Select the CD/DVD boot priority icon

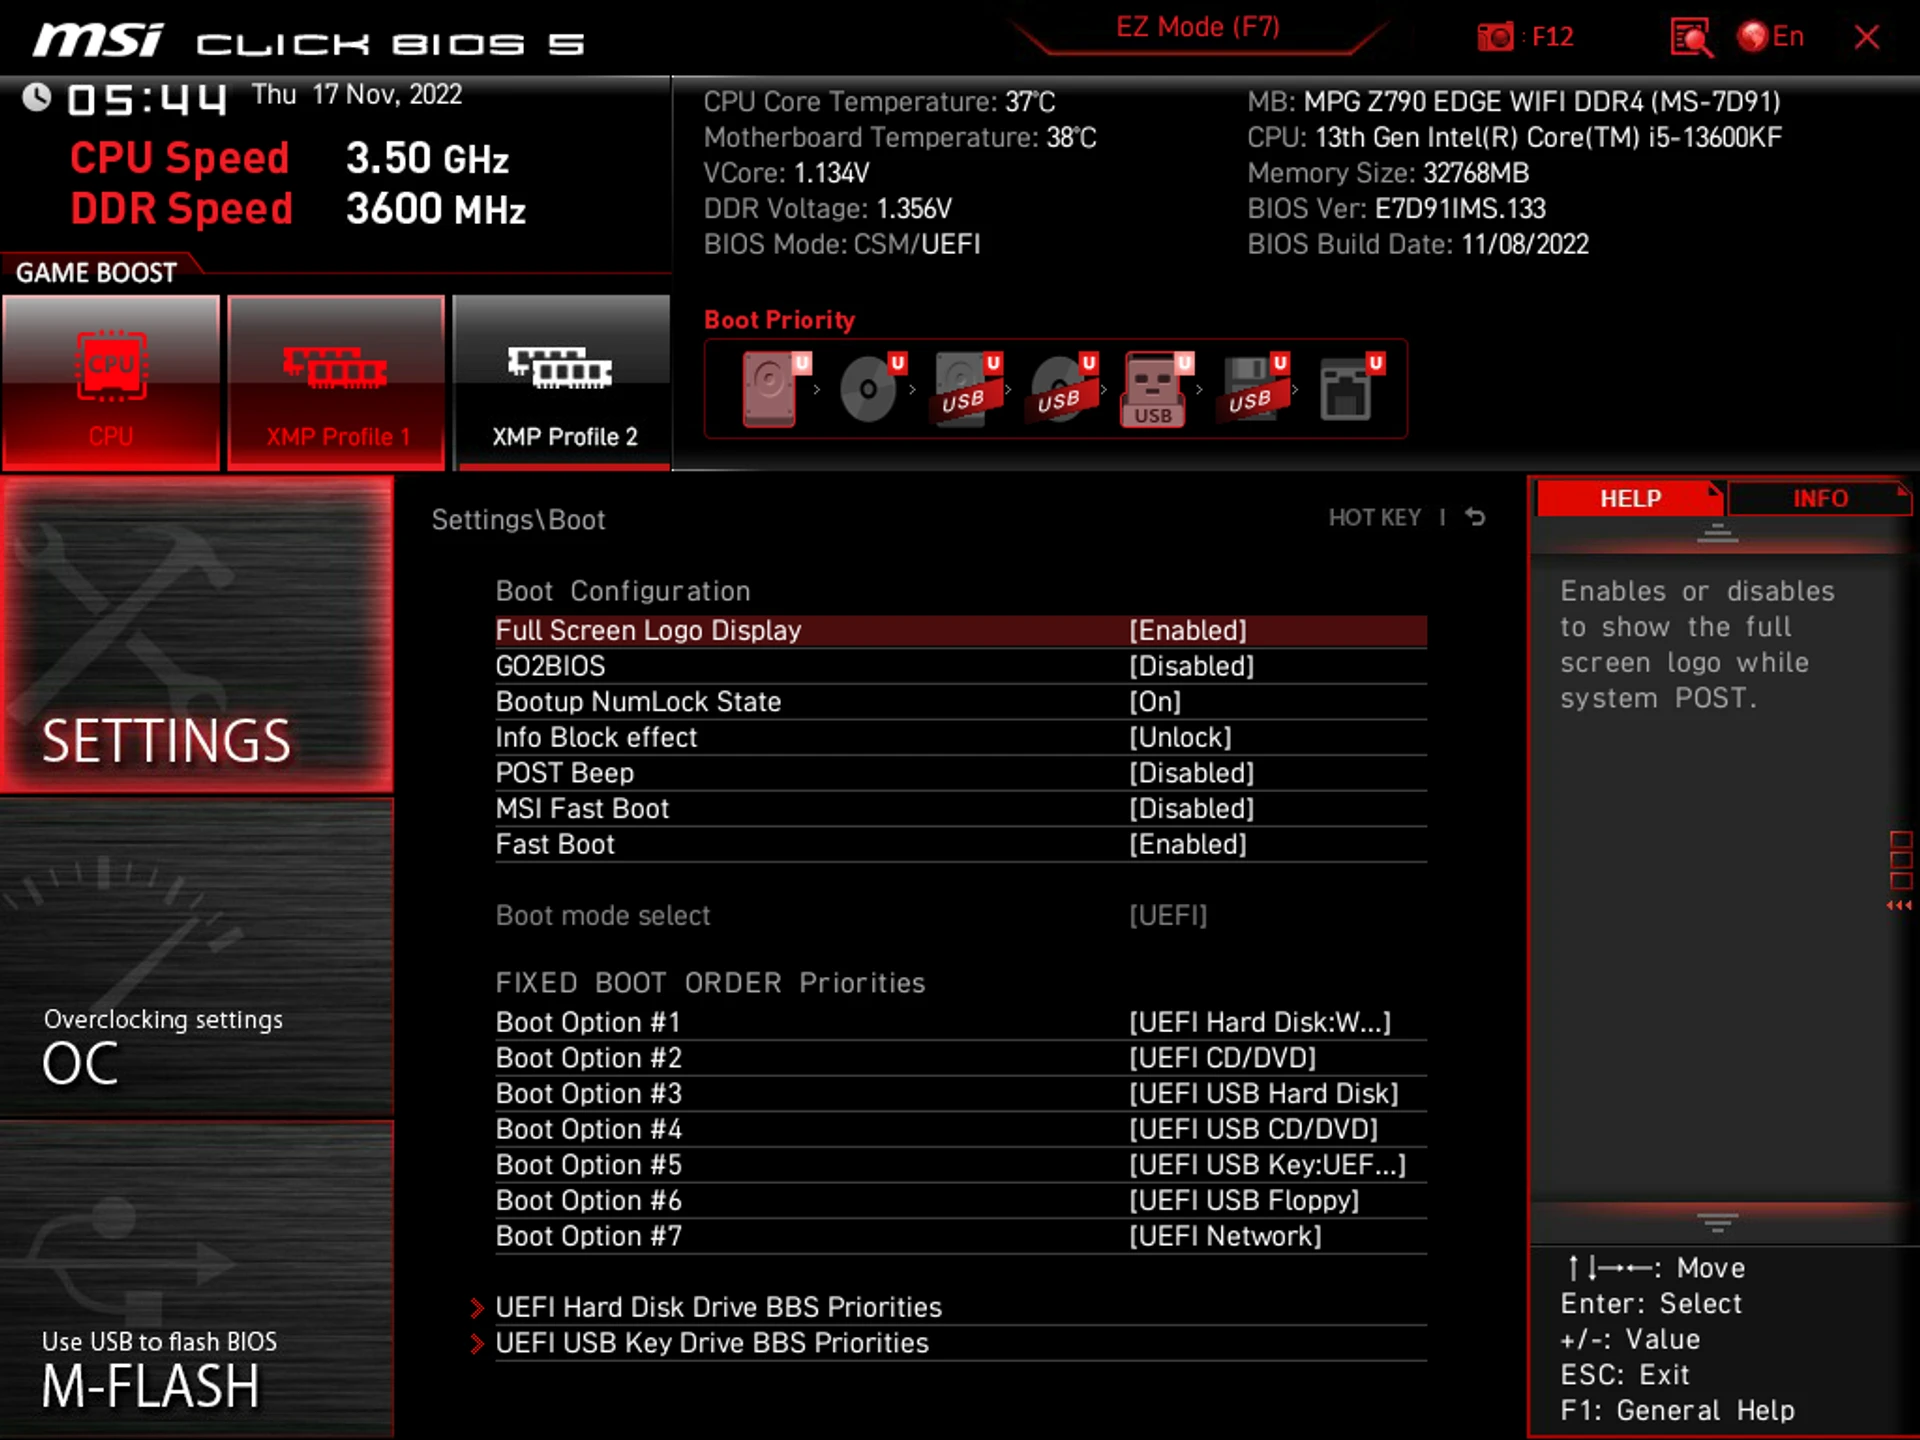(x=872, y=389)
